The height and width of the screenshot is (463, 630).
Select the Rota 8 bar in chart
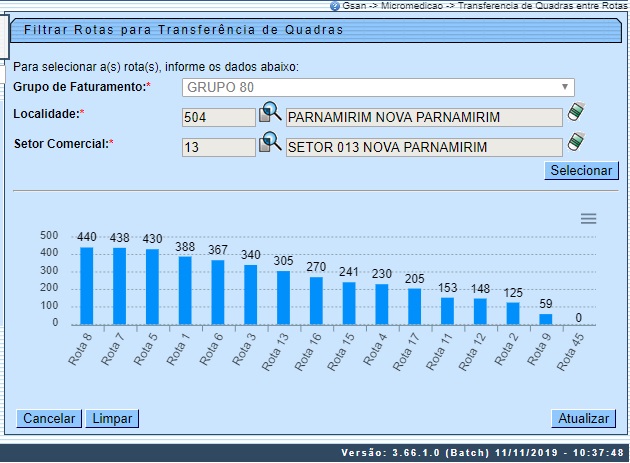click(86, 286)
